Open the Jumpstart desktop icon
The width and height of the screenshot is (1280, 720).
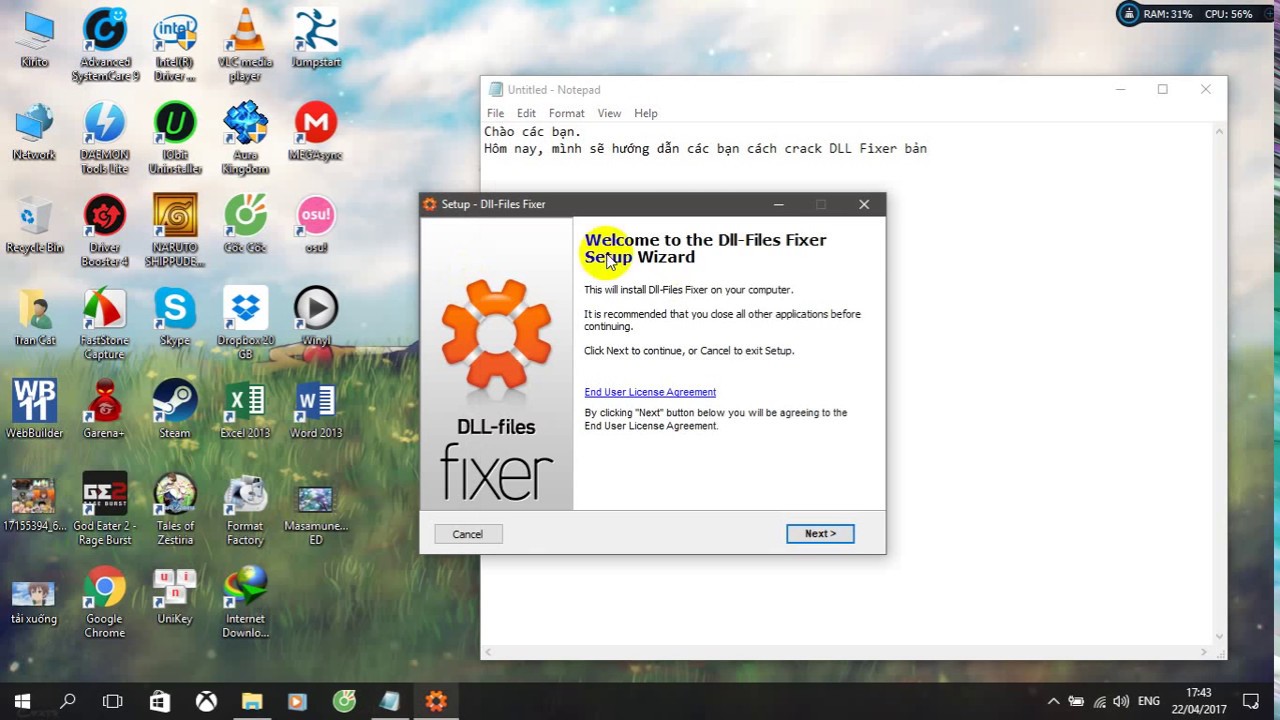click(x=316, y=38)
